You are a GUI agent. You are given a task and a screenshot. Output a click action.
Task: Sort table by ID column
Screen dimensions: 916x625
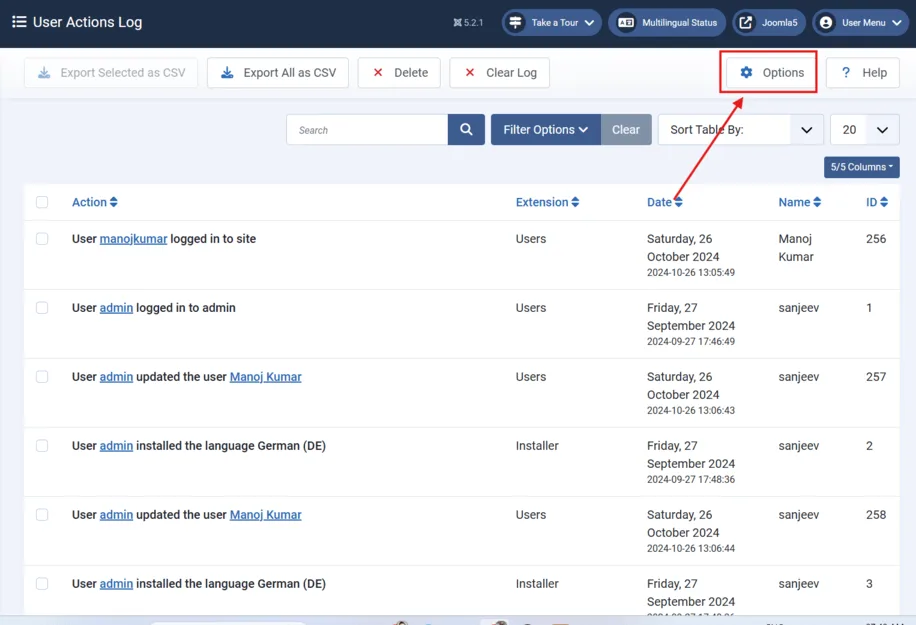pos(877,202)
